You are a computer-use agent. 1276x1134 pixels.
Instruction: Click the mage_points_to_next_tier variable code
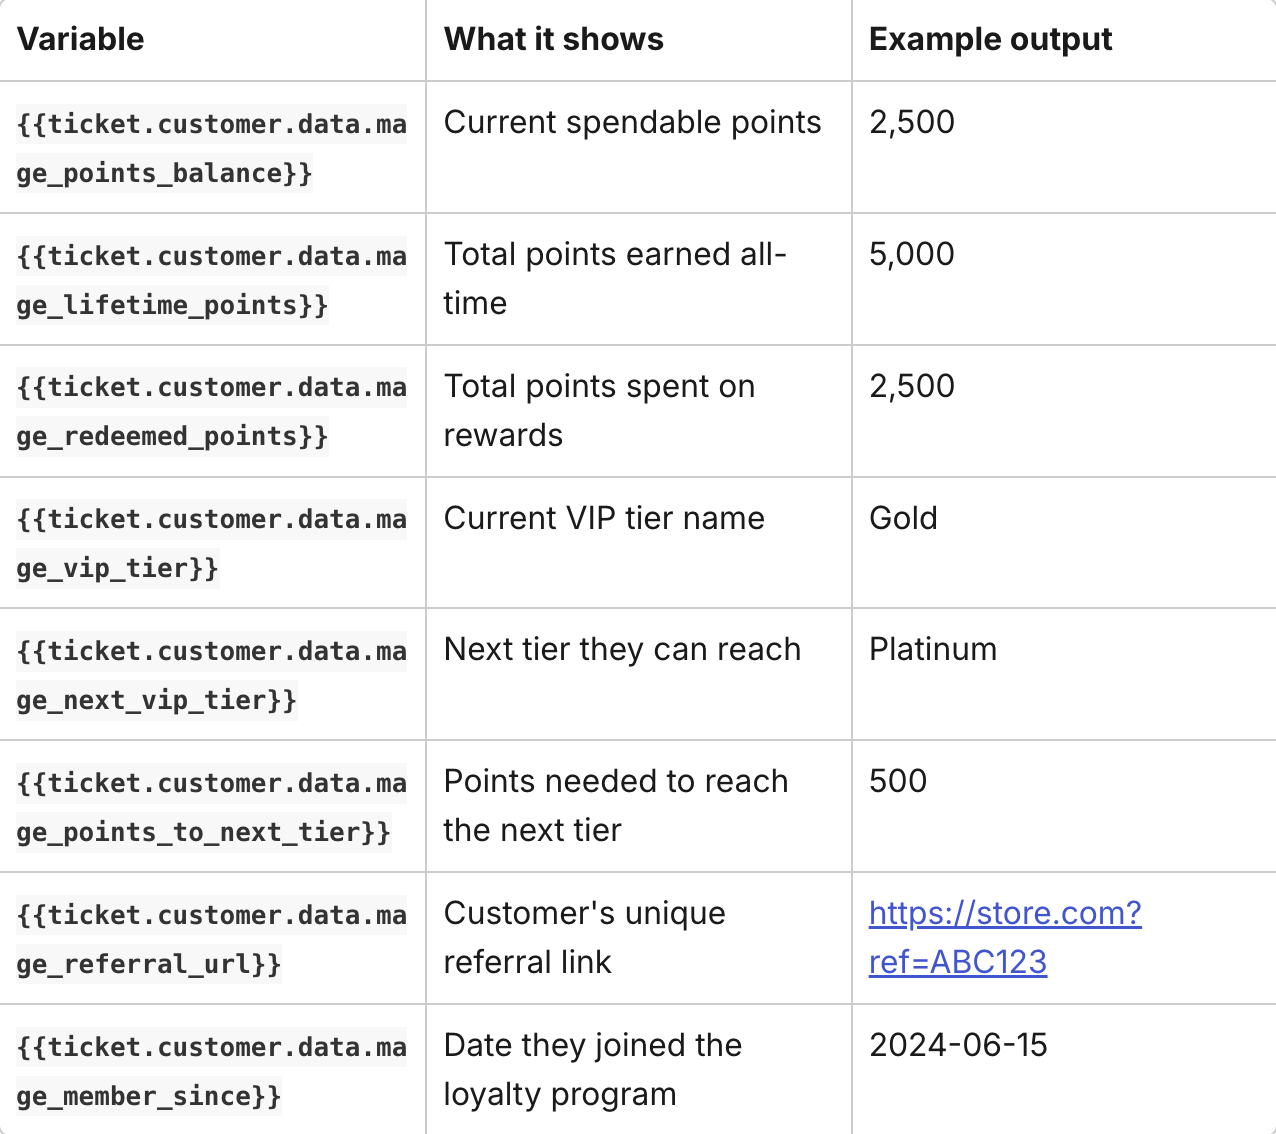[x=211, y=807]
